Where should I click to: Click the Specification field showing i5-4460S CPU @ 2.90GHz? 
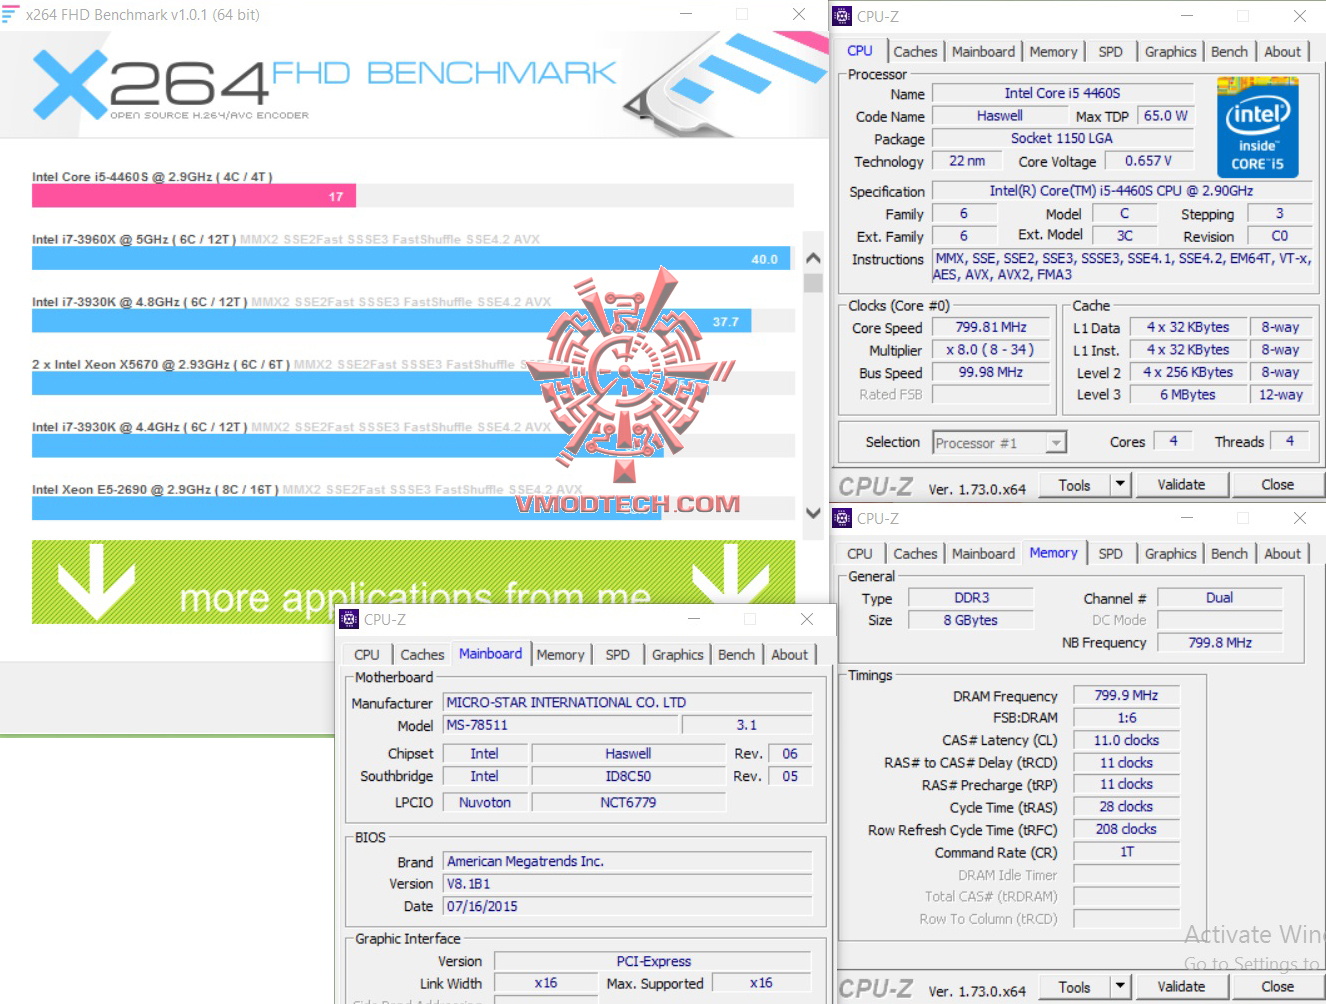click(x=1121, y=191)
